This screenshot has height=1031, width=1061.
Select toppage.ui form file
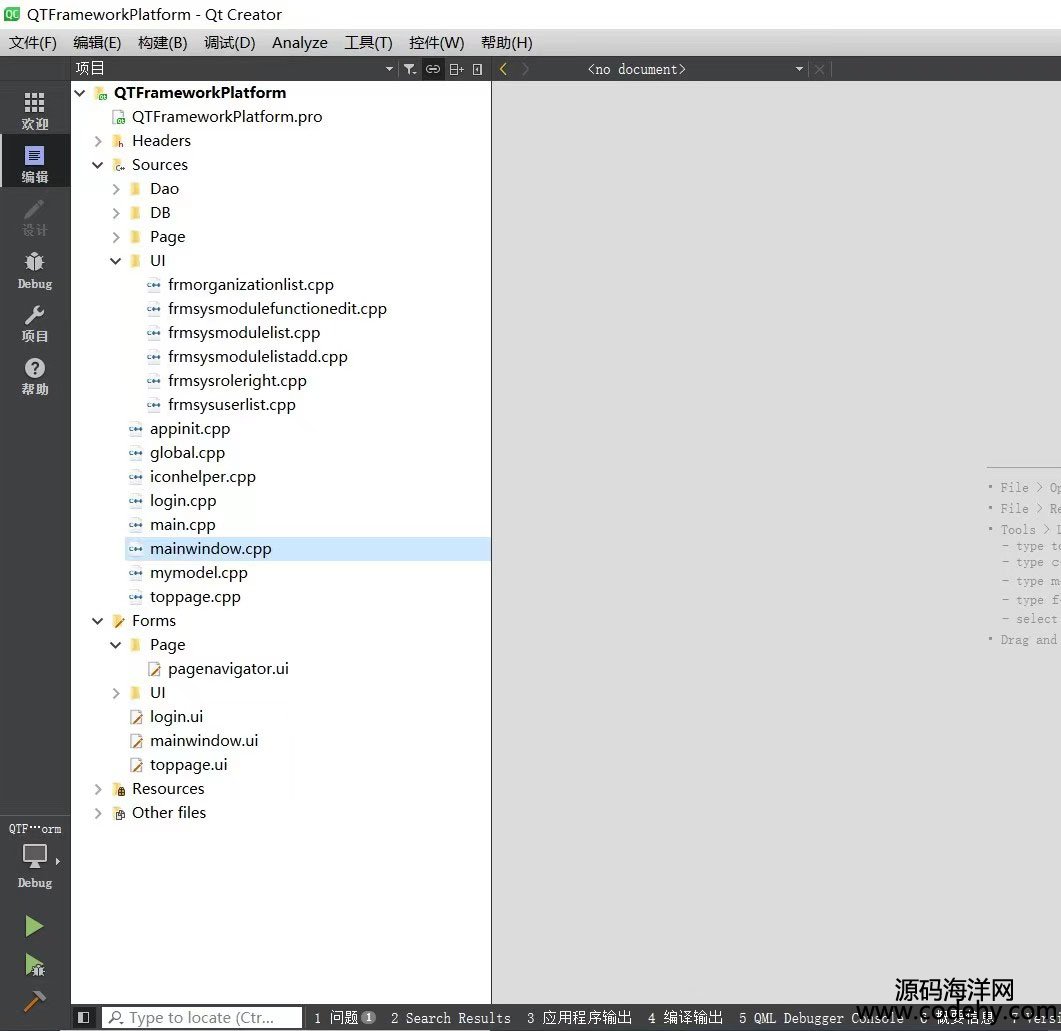[x=189, y=765]
